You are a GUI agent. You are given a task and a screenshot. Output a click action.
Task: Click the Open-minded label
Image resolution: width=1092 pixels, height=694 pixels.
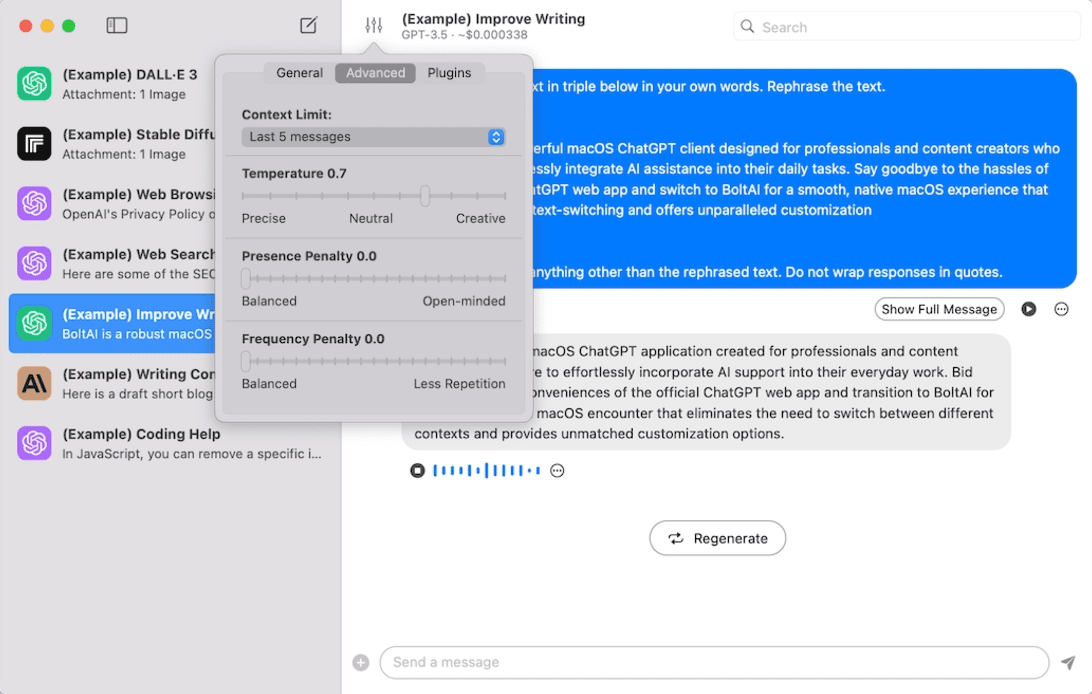[464, 301]
